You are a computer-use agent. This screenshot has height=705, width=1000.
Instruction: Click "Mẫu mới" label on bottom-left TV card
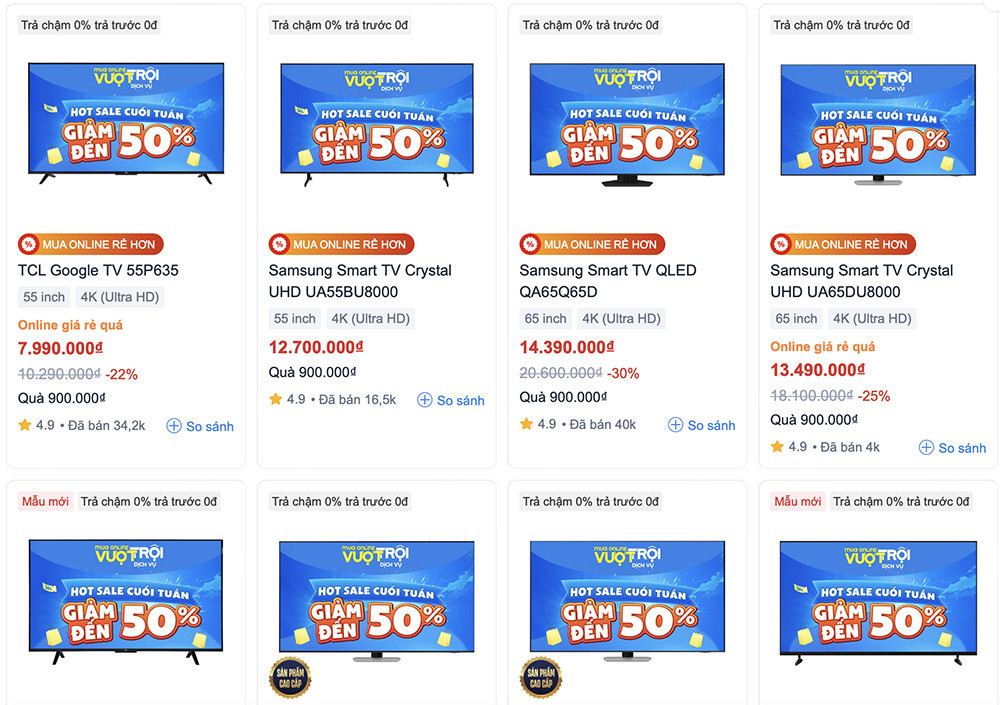pos(45,501)
